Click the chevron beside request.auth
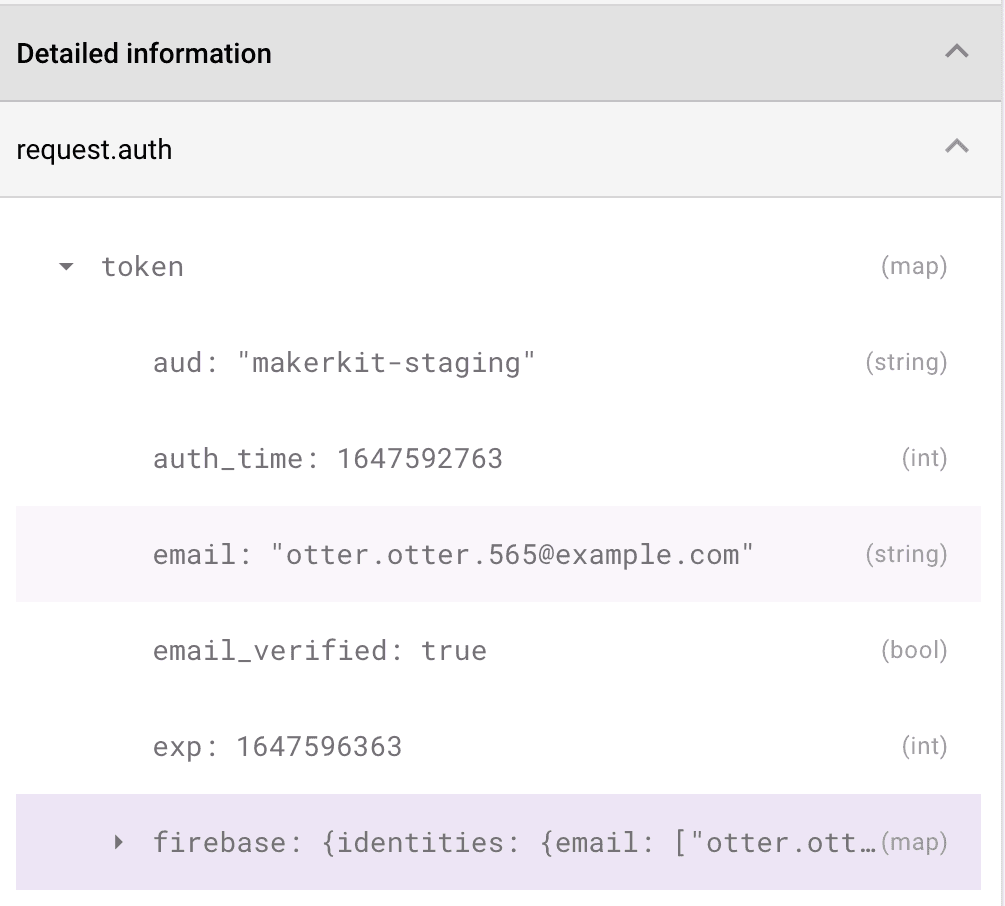The height and width of the screenshot is (906, 1005). point(959,148)
